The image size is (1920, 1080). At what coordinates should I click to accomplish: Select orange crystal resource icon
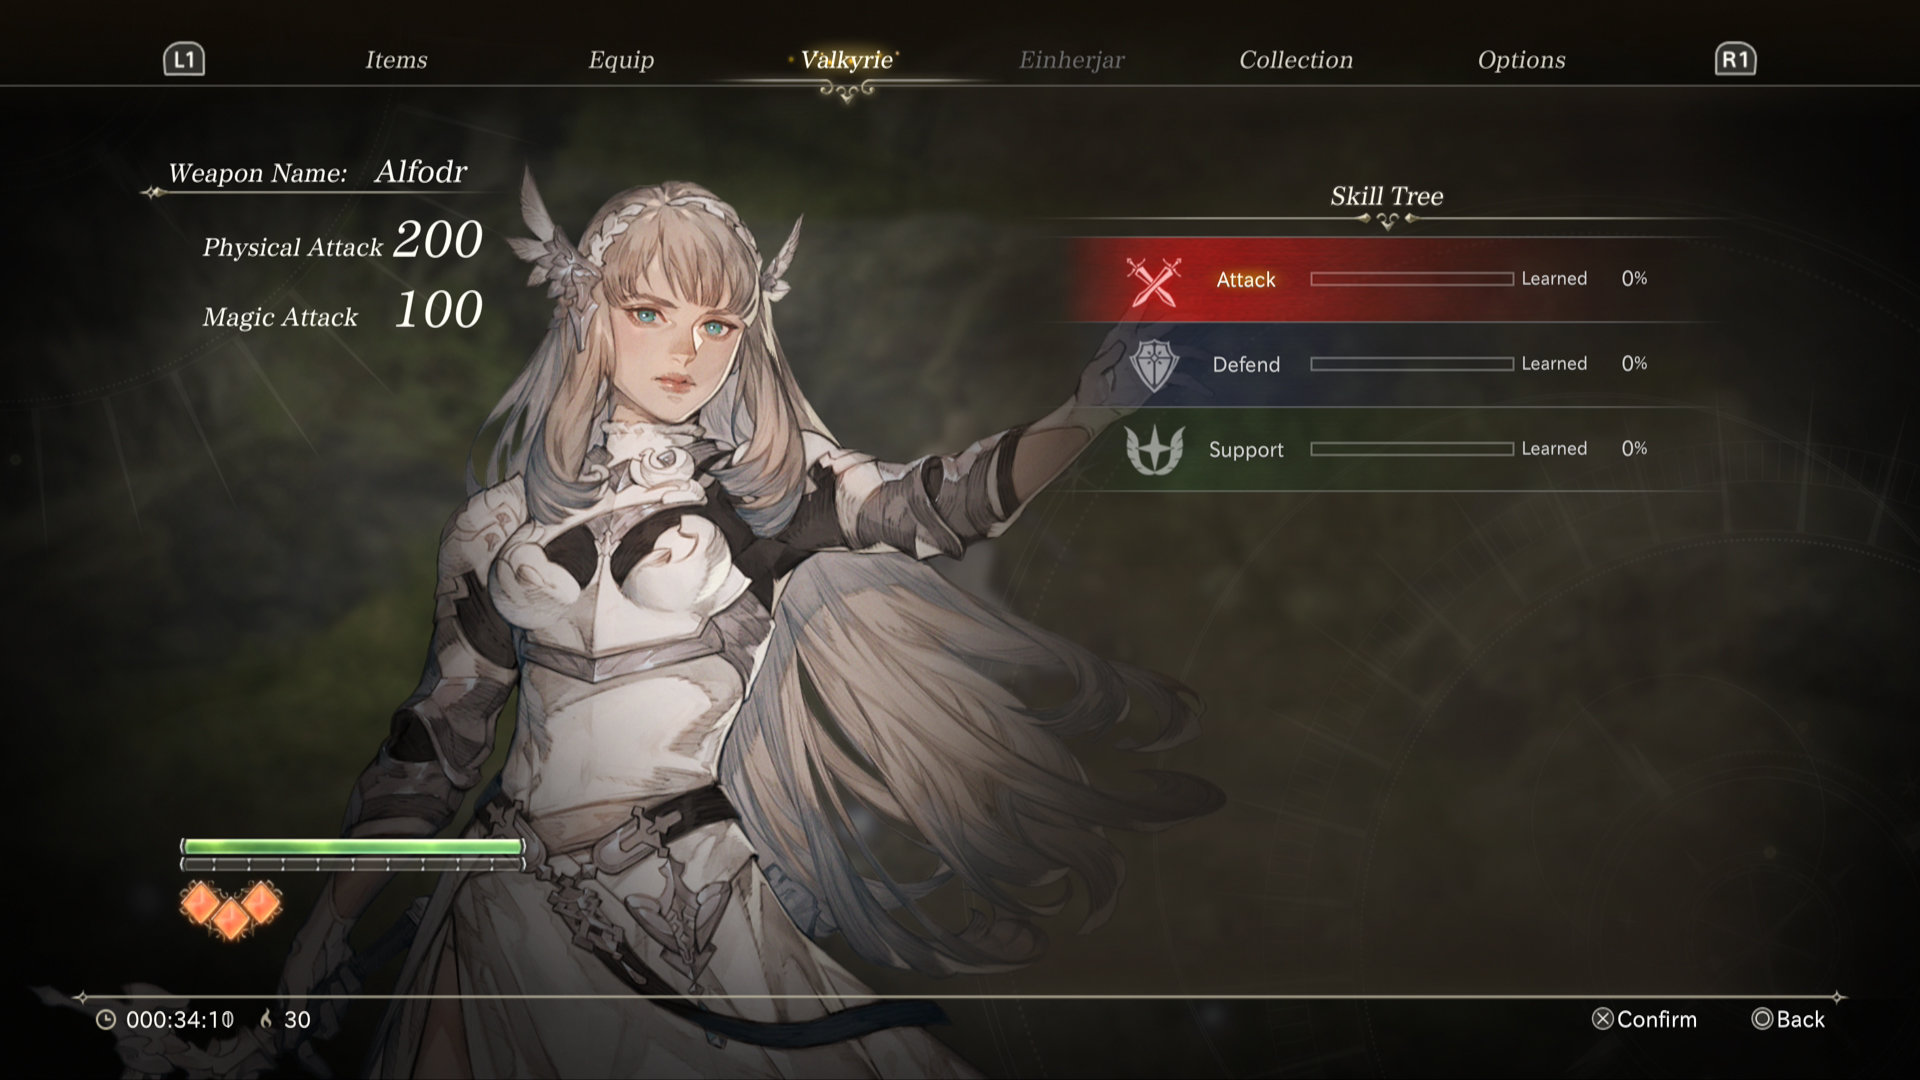pos(231,907)
